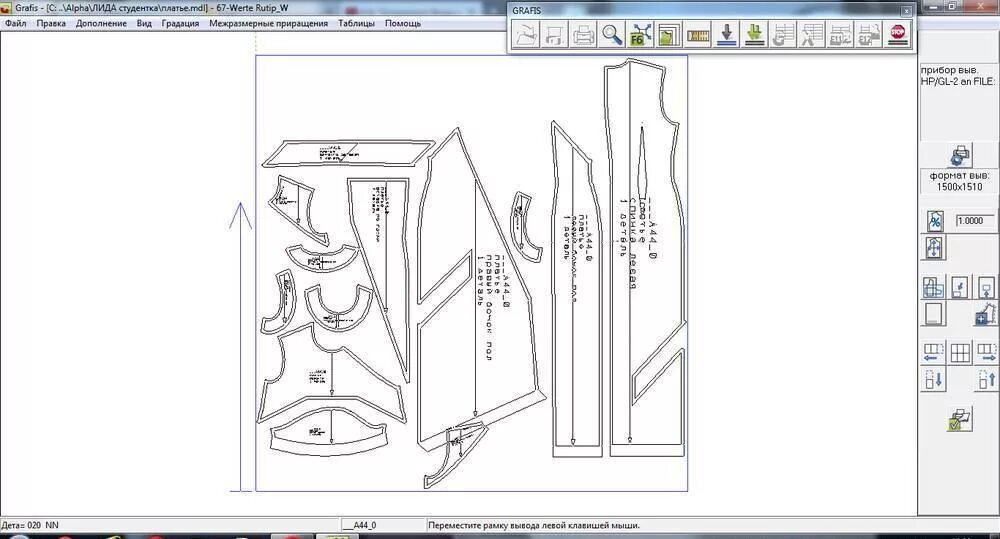Click the green checkmark confirm output icon
Image resolution: width=1000 pixels, height=539 pixels.
[960, 420]
